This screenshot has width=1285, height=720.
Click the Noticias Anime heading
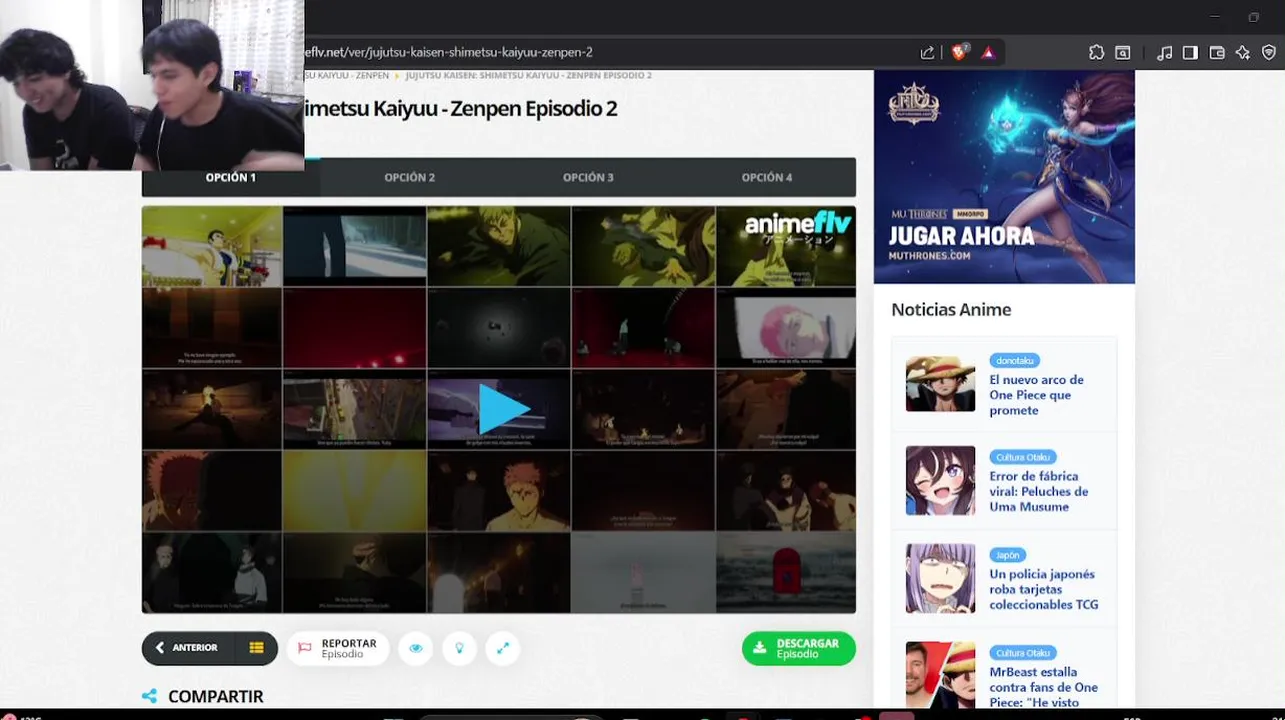point(951,310)
